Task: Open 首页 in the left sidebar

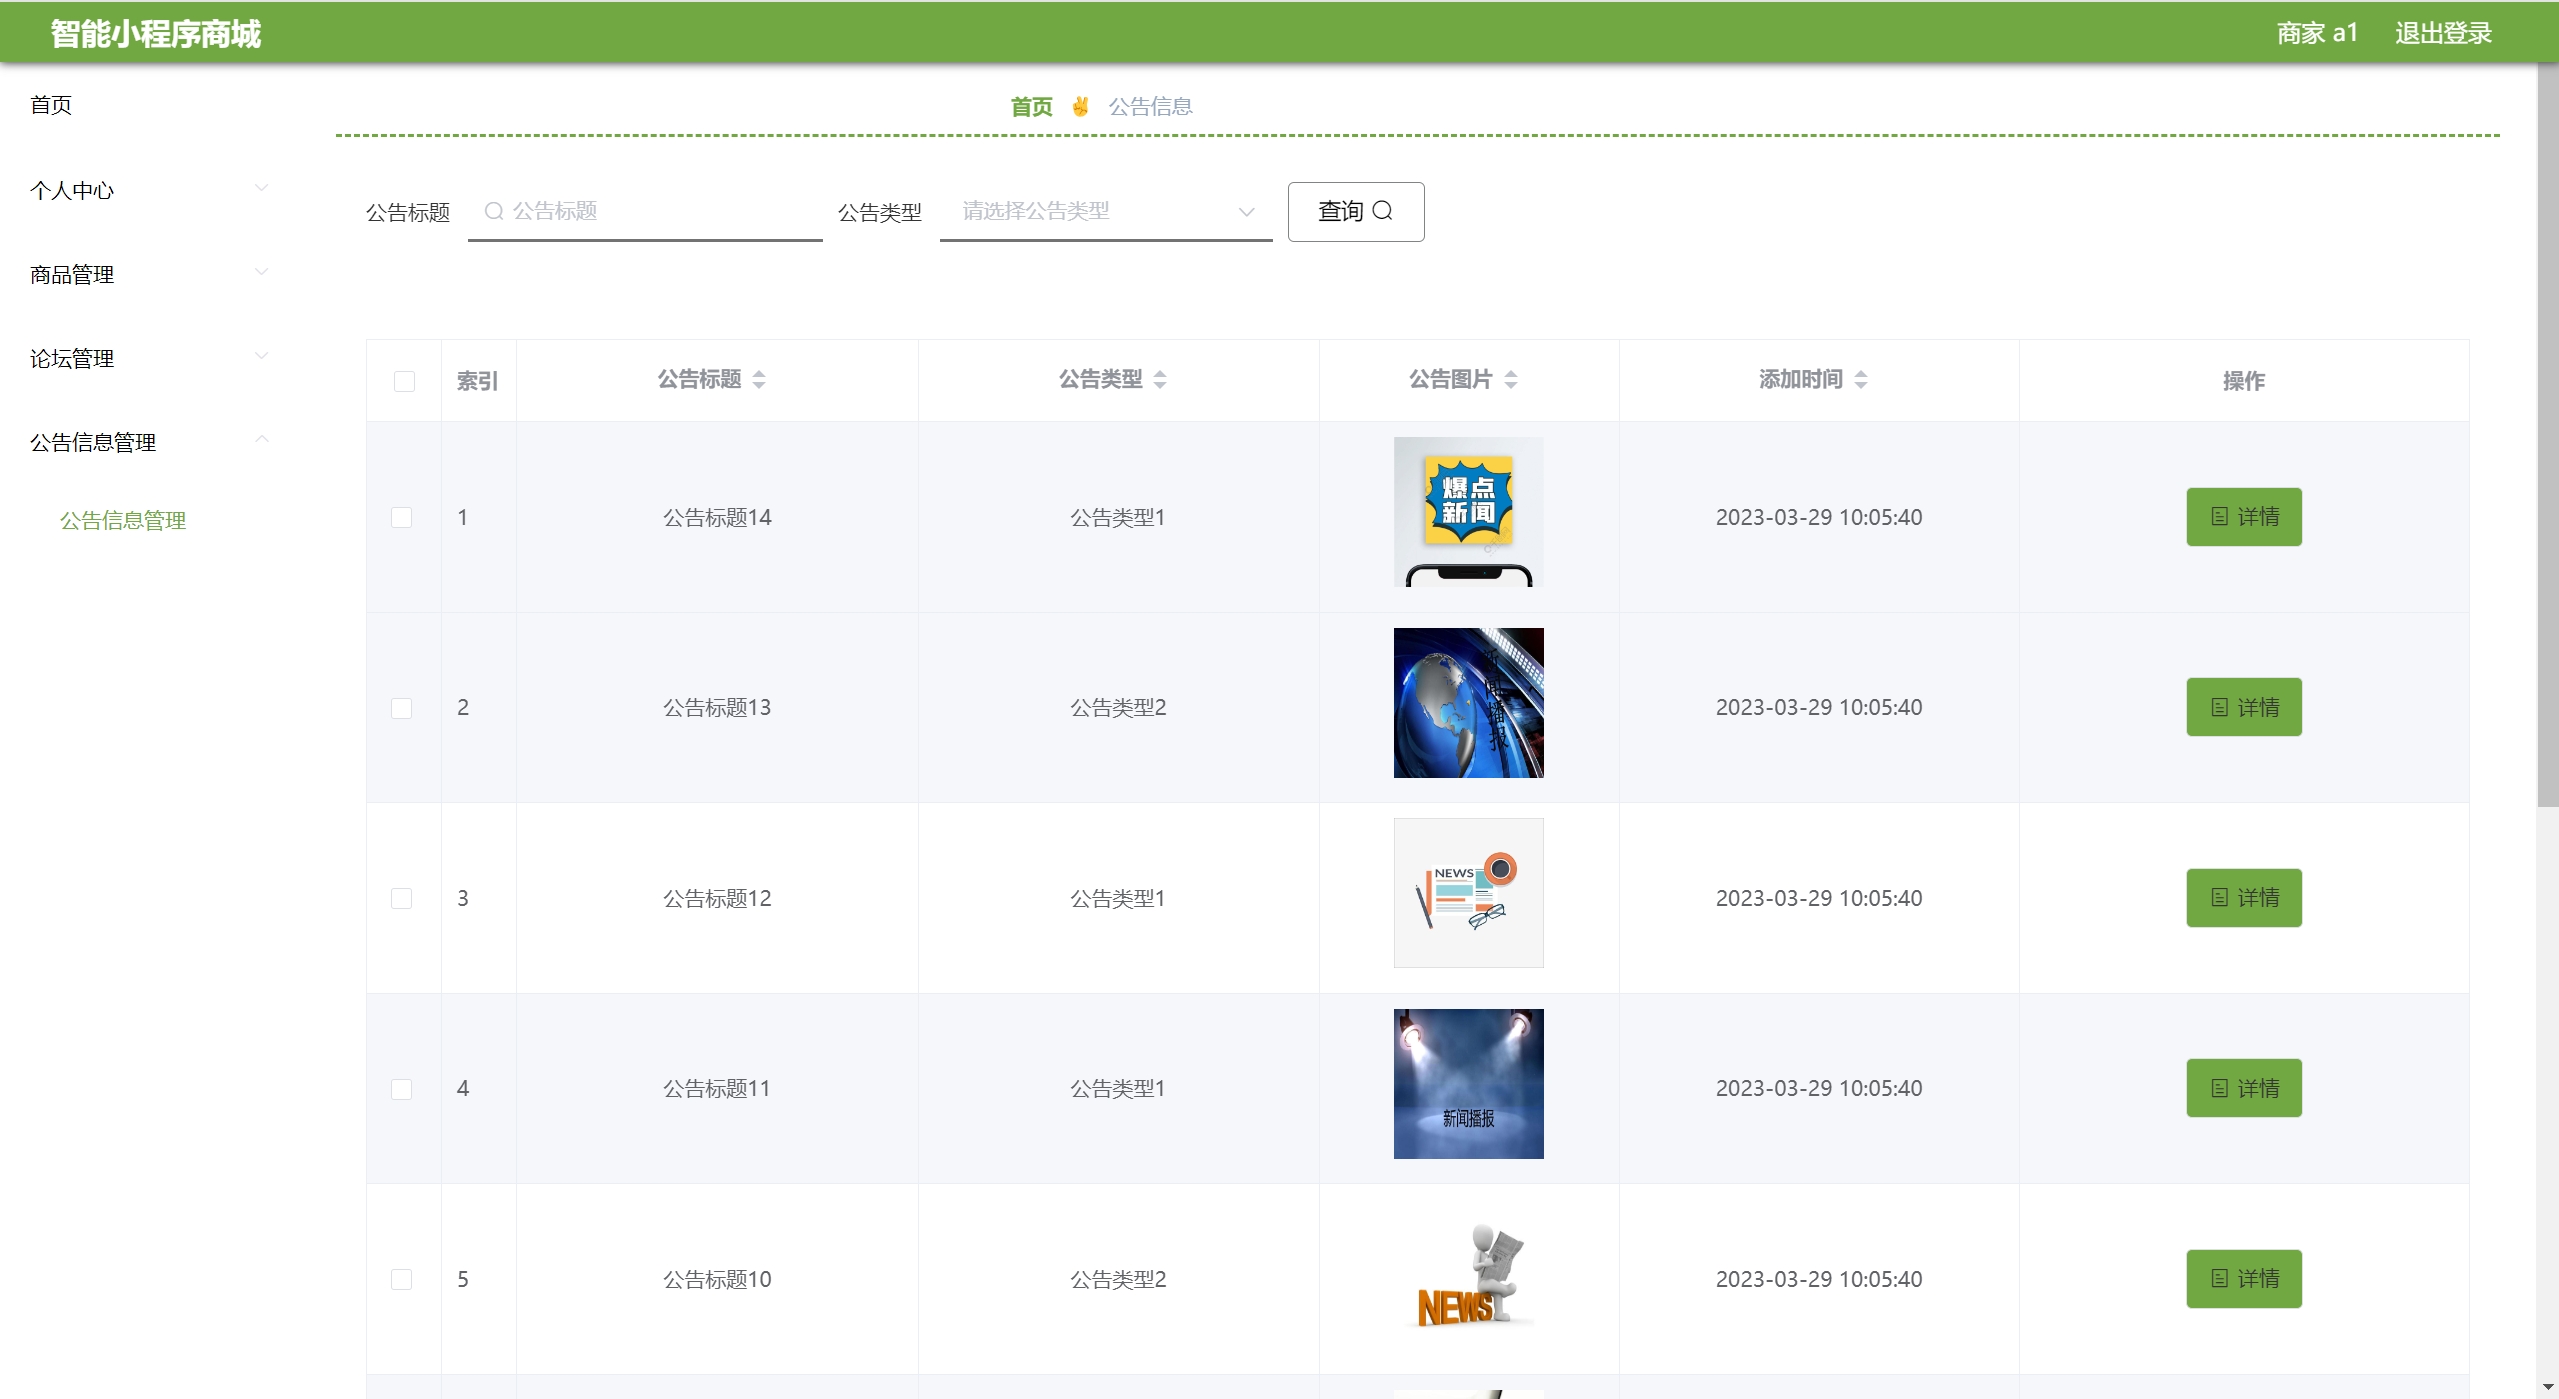Action: click(51, 105)
